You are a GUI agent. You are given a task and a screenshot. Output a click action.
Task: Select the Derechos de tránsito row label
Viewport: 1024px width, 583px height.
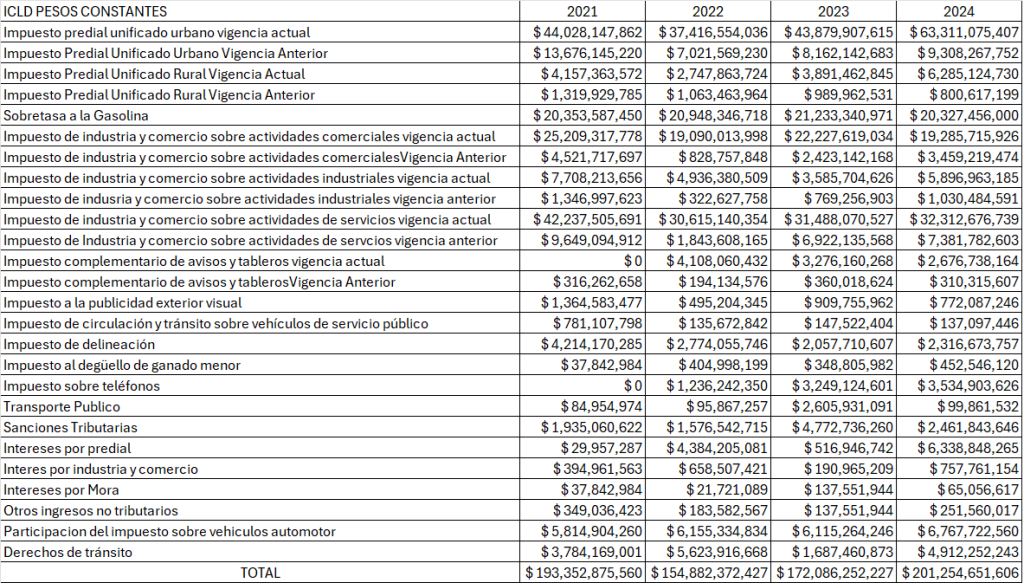point(67,552)
